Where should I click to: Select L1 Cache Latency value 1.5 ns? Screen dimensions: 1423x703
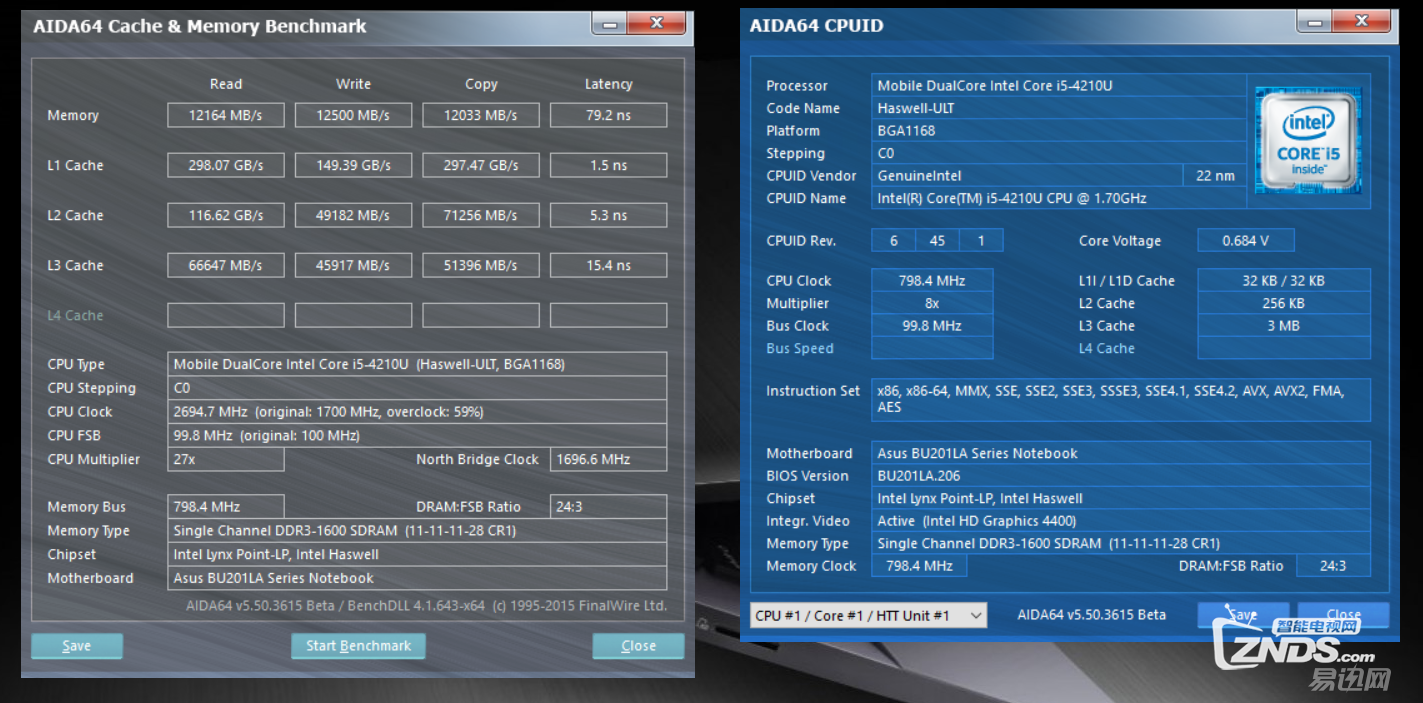point(608,165)
